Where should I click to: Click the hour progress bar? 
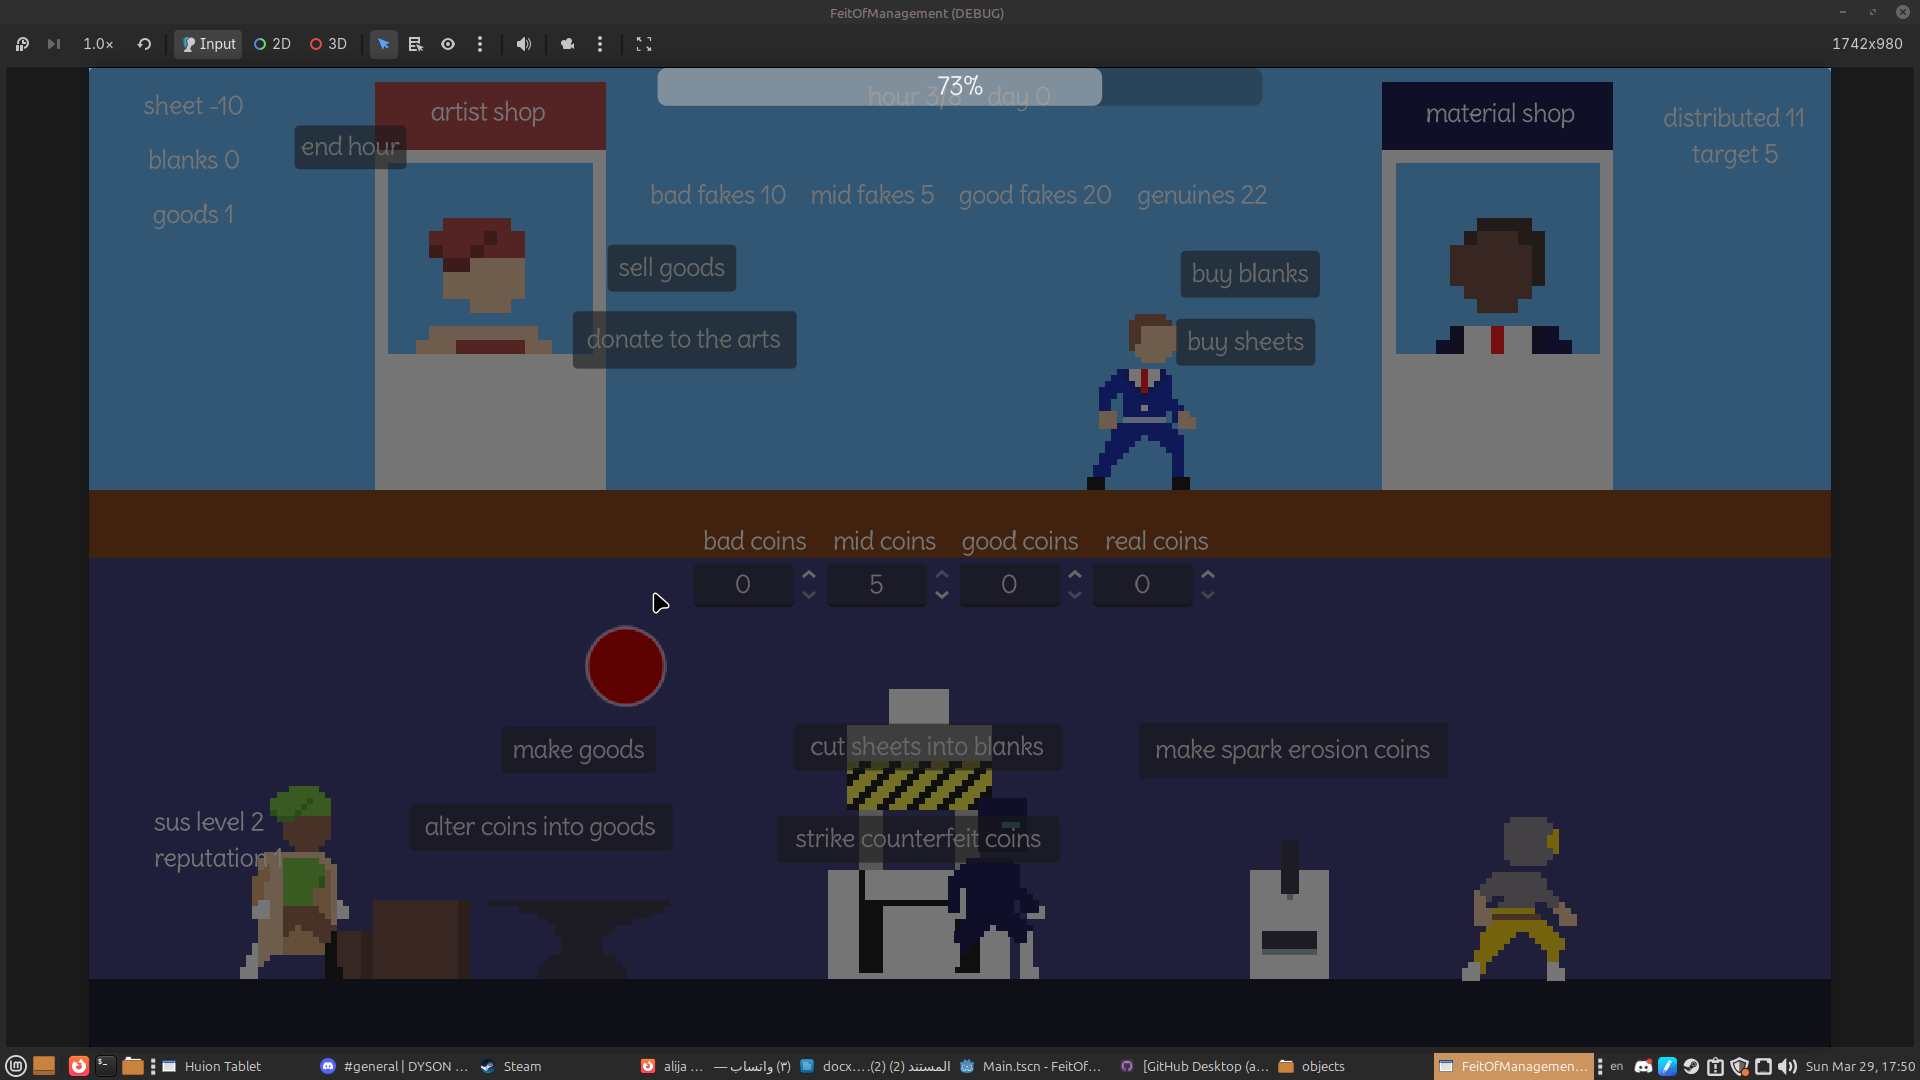click(959, 87)
